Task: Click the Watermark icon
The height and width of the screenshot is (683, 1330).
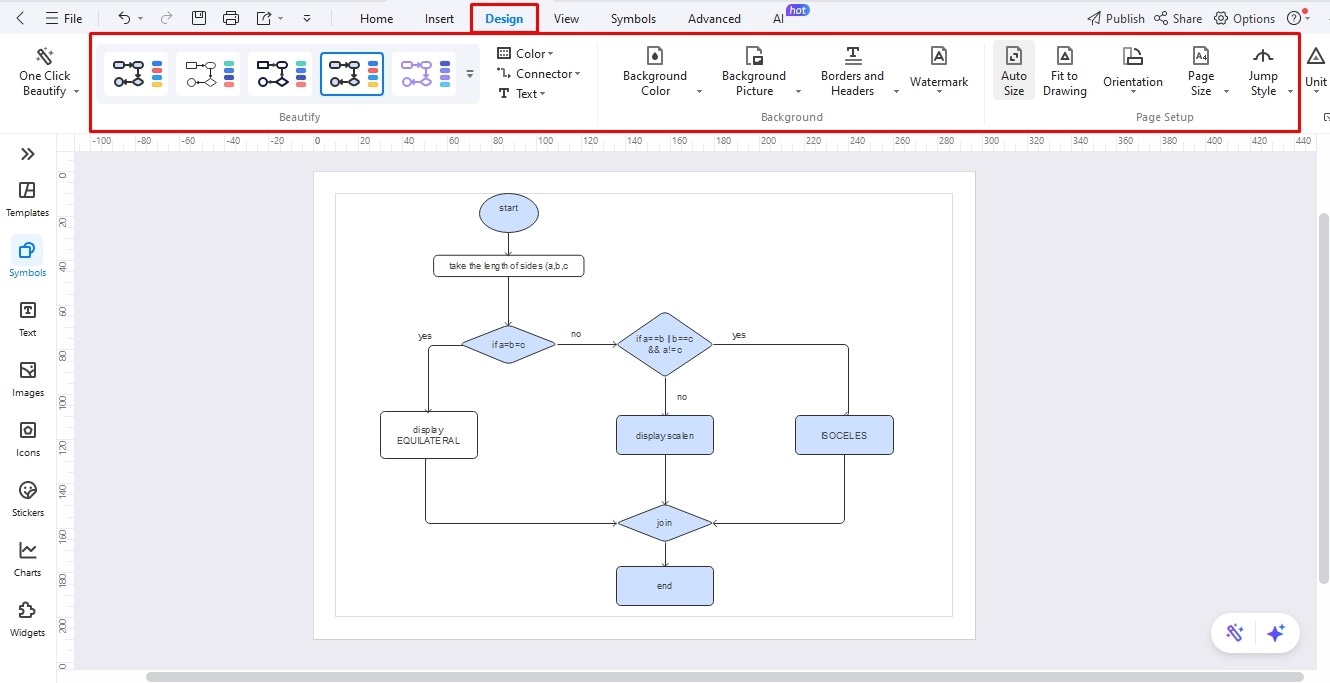Action: pos(939,56)
